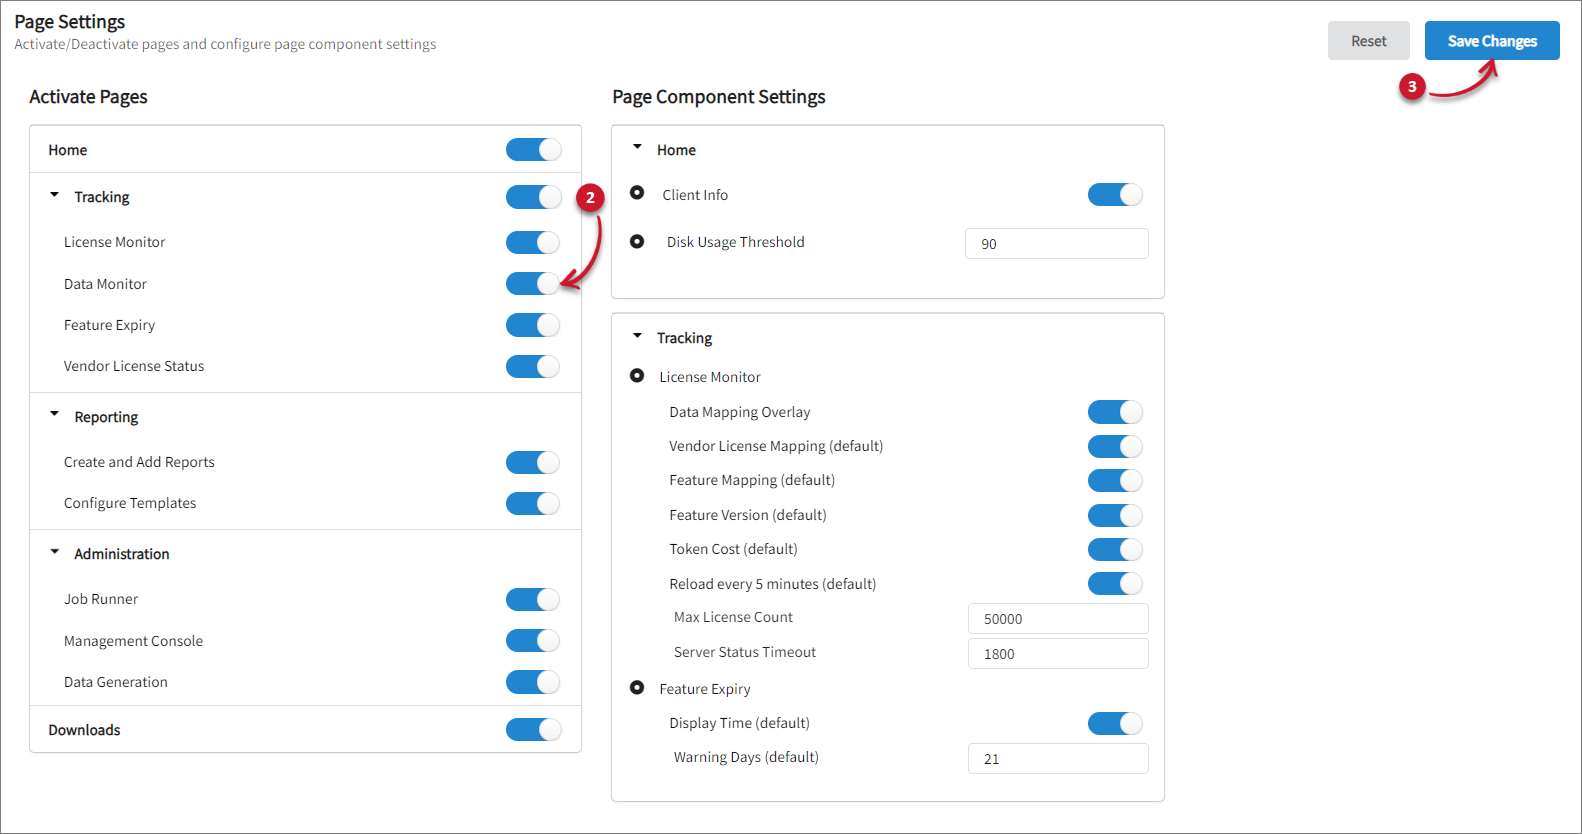
Task: Collapse the Tracking section in Activate Pages
Action: 55,195
